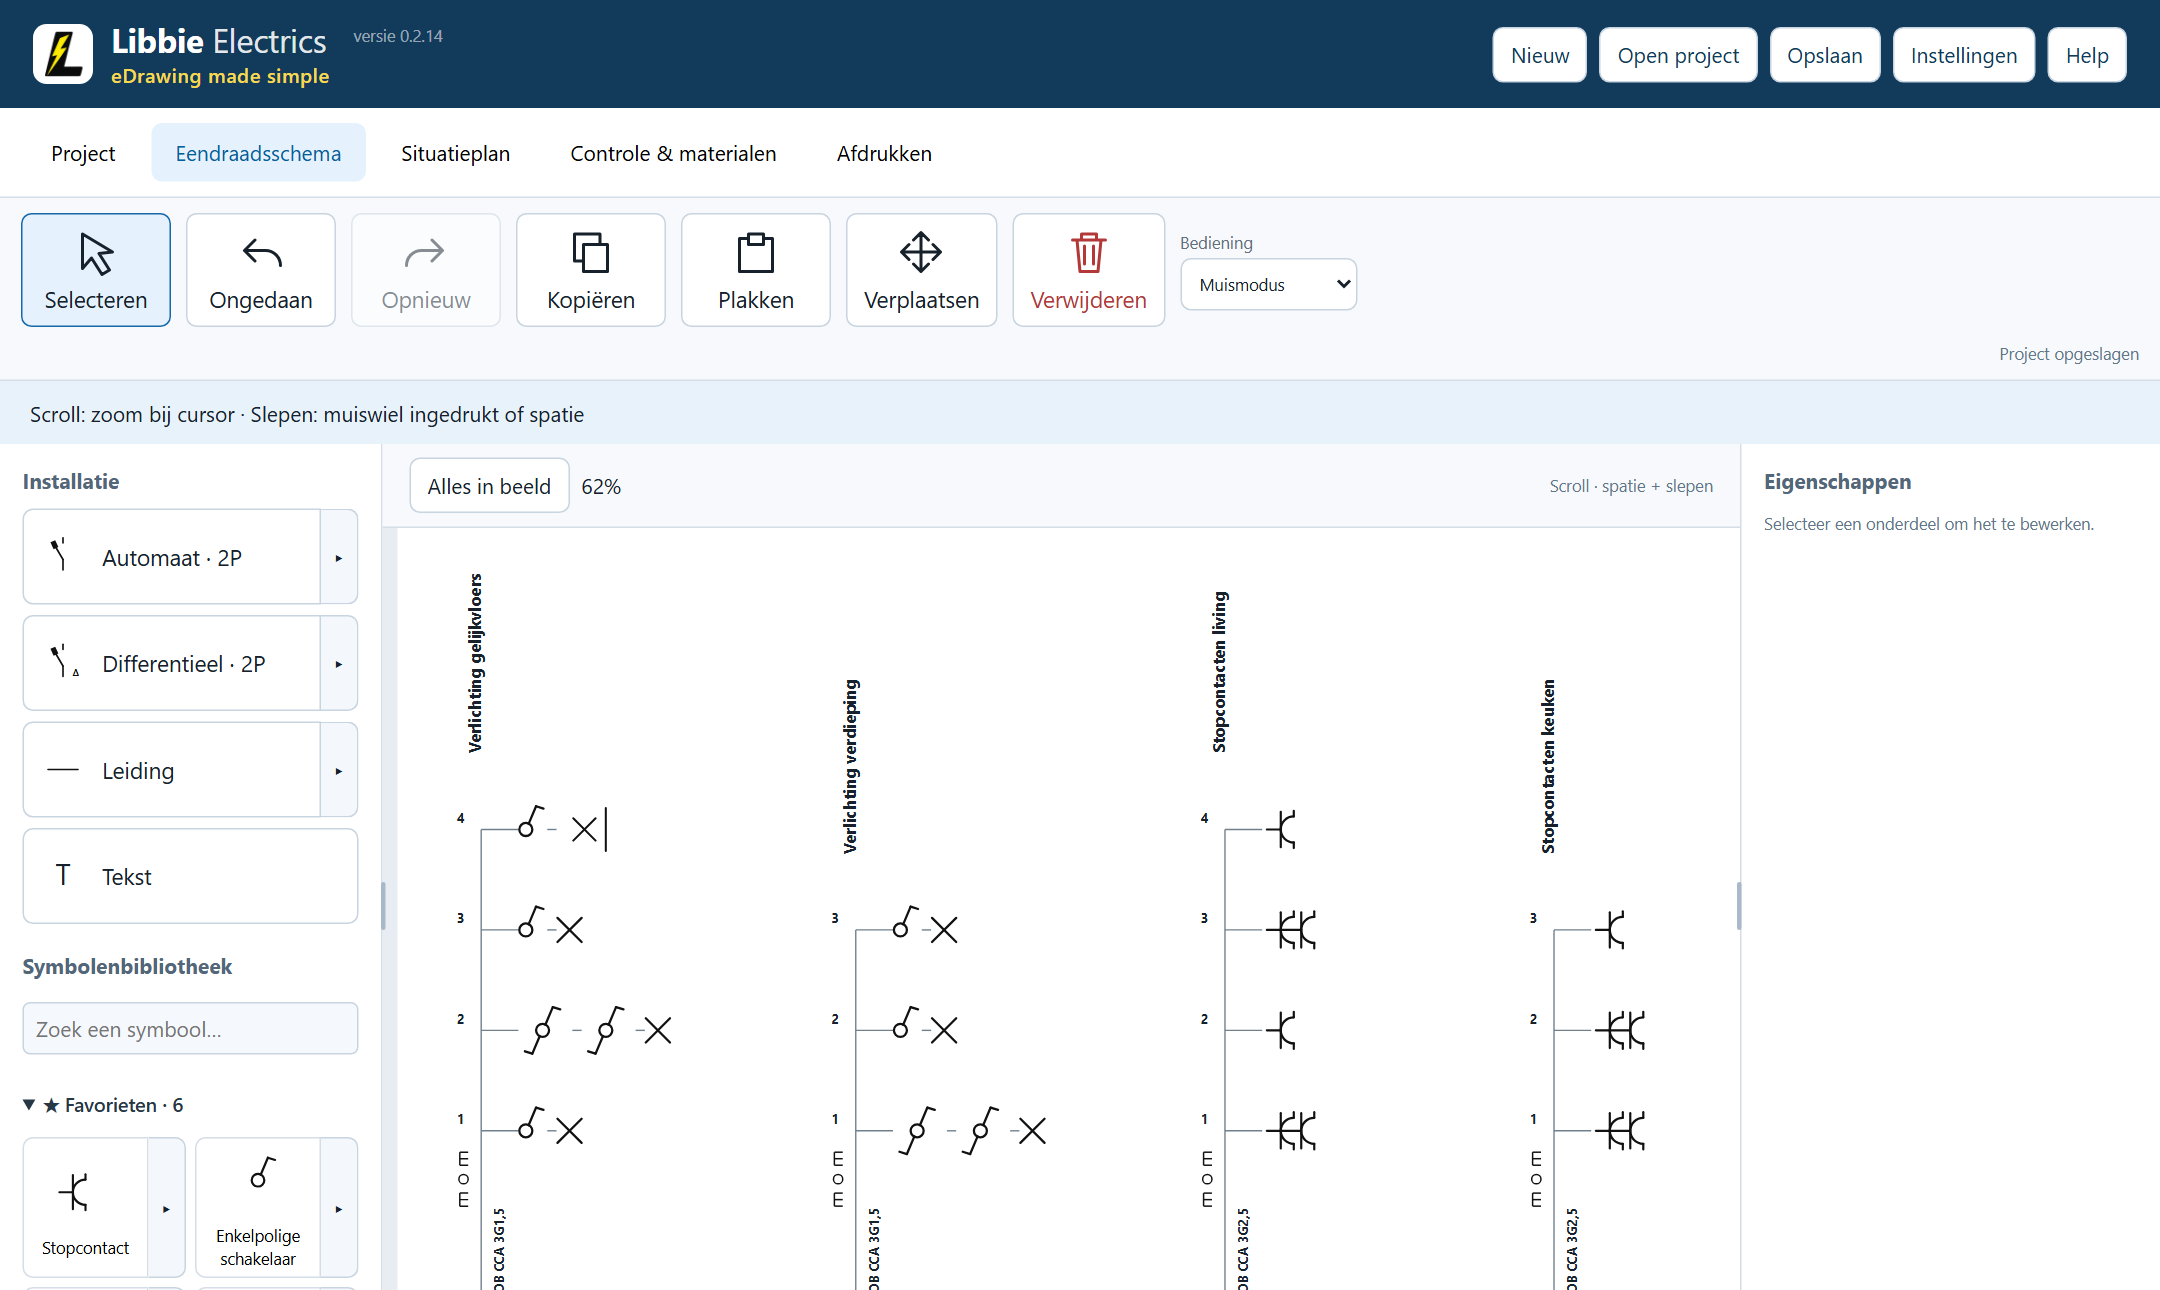Fit drawing with Alles in beeld
The image size is (2160, 1290).
click(489, 486)
